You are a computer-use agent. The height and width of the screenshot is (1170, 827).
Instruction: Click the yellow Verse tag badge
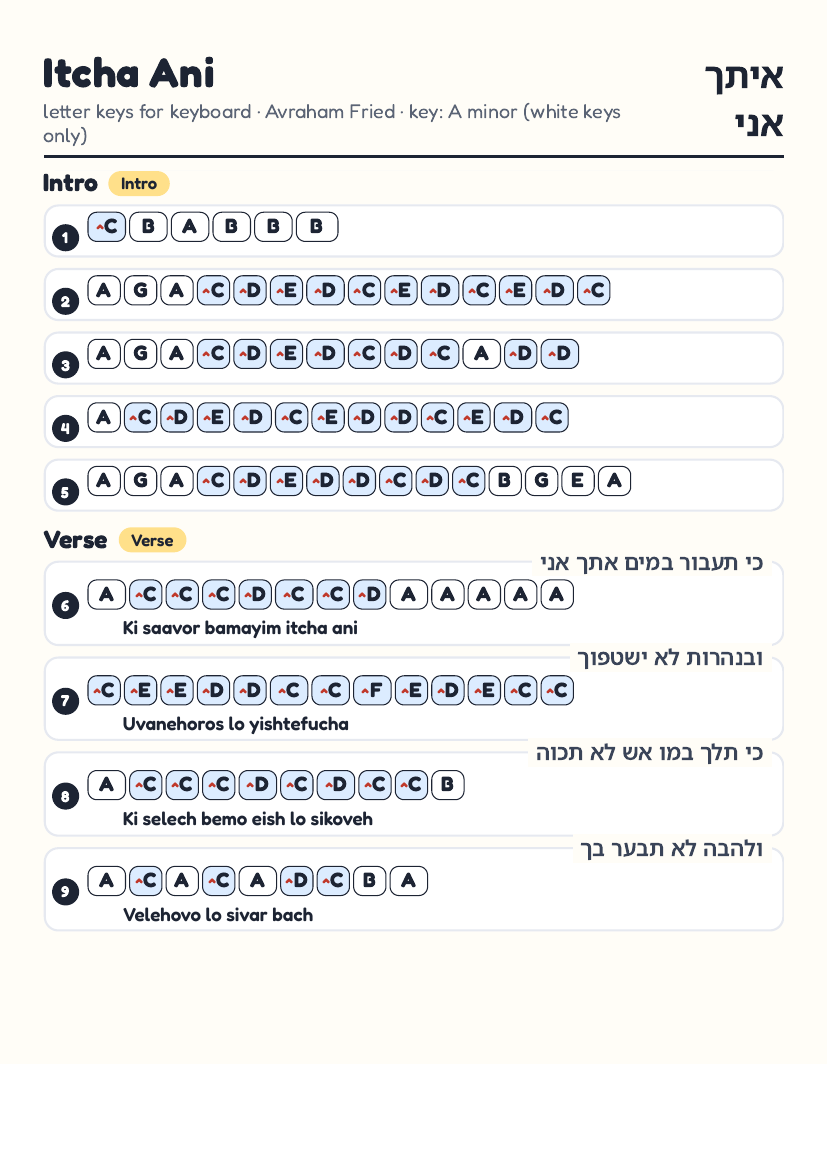152,540
